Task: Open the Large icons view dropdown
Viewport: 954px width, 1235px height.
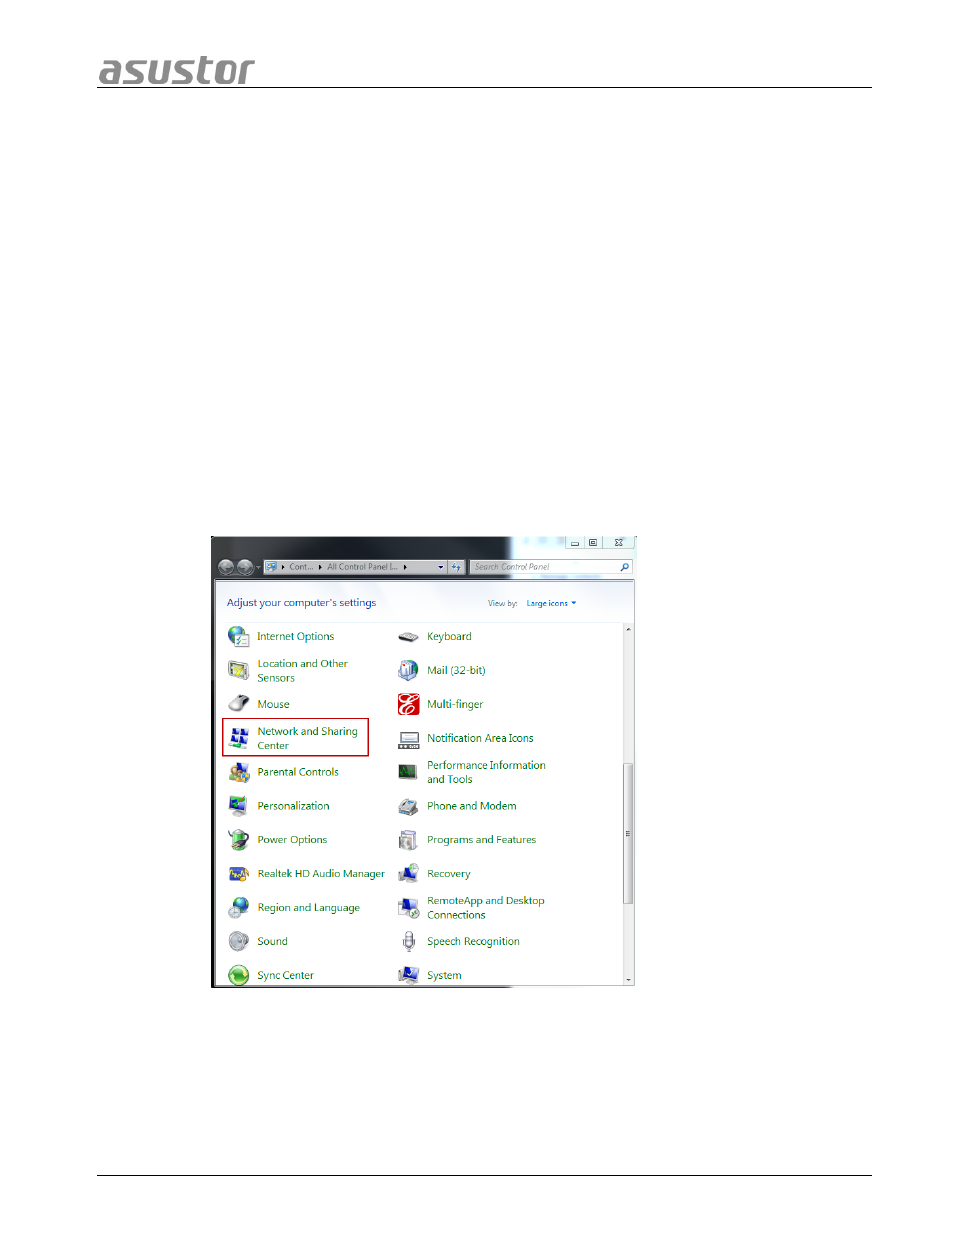Action: tap(552, 604)
